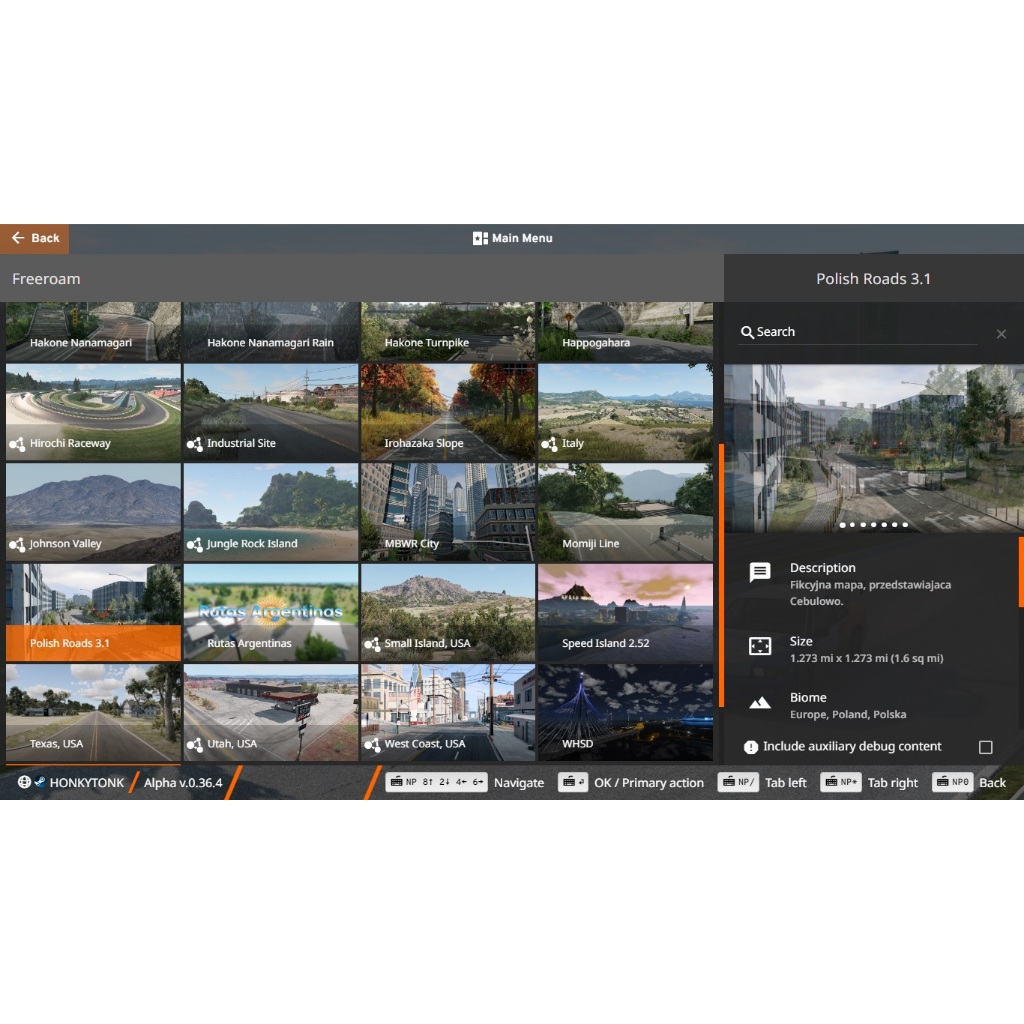This screenshot has width=1024, height=1024.
Task: Select the Utah, USA map
Action: (x=271, y=712)
